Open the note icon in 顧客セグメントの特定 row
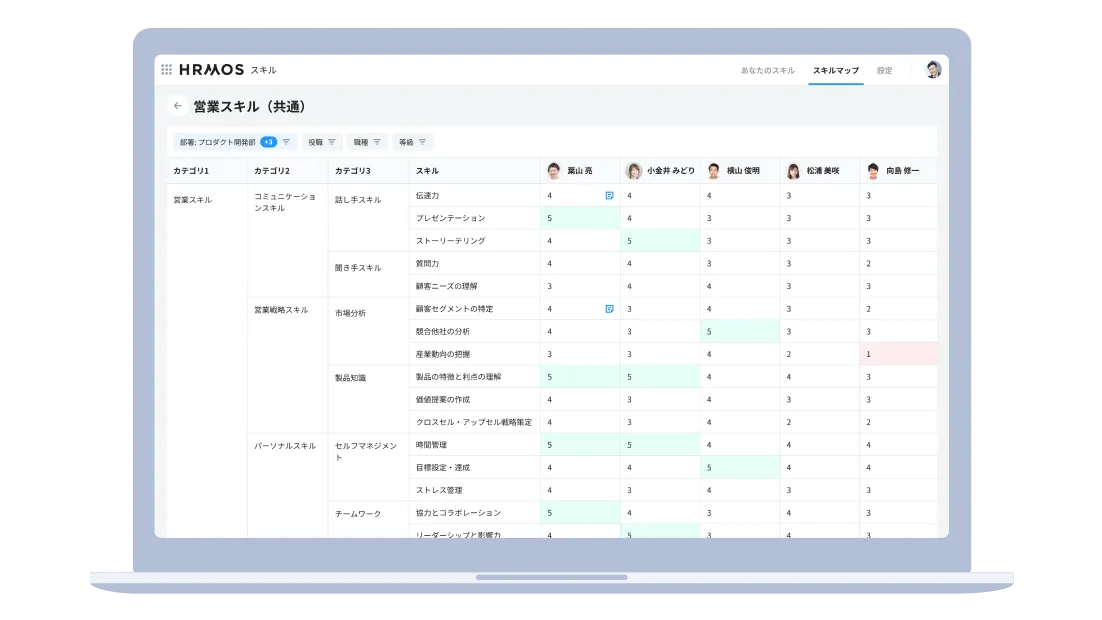Viewport: 1102px width, 620px height. (609, 309)
